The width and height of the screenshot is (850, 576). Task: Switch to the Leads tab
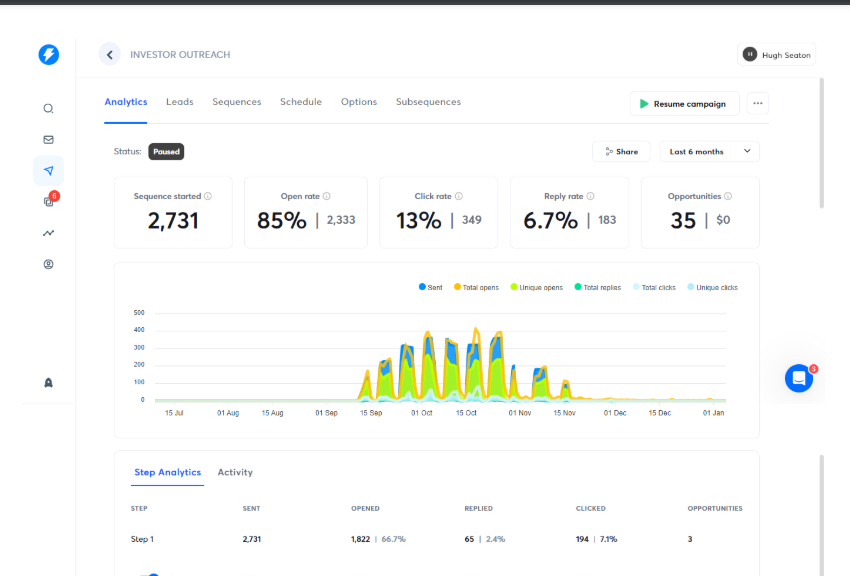(180, 102)
